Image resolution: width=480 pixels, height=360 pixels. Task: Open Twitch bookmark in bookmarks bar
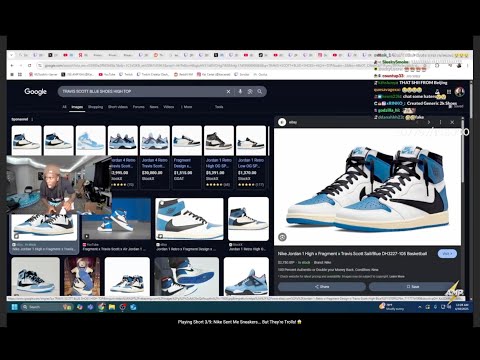(126, 74)
